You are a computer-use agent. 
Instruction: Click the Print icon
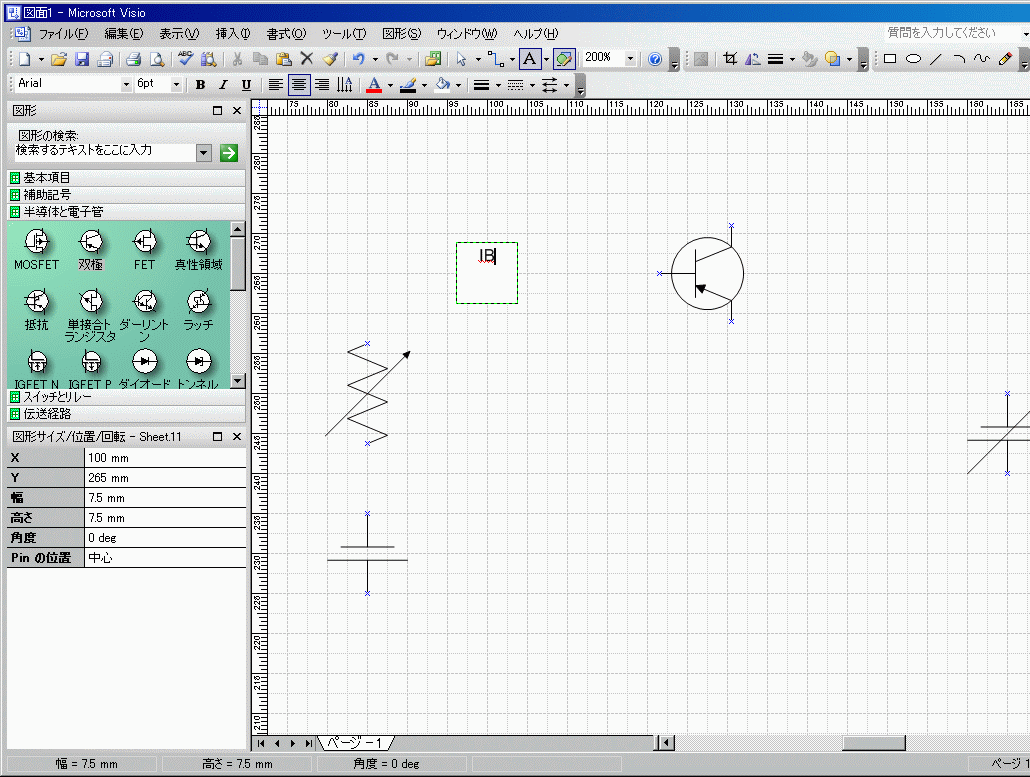coord(133,59)
